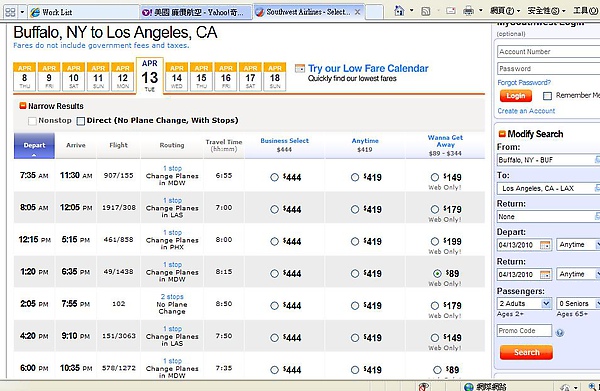Click the Low Fare Calendar icon
The image size is (600, 391).
tap(300, 68)
